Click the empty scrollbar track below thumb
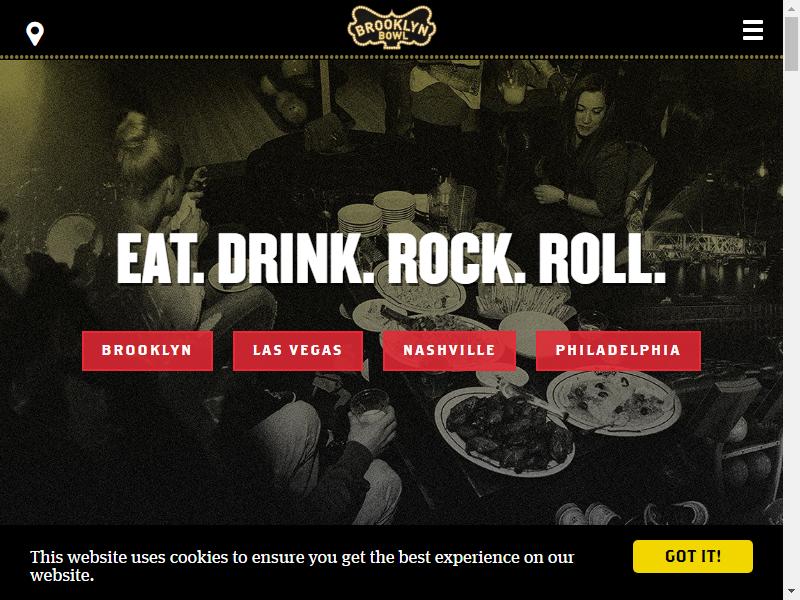 click(791, 327)
